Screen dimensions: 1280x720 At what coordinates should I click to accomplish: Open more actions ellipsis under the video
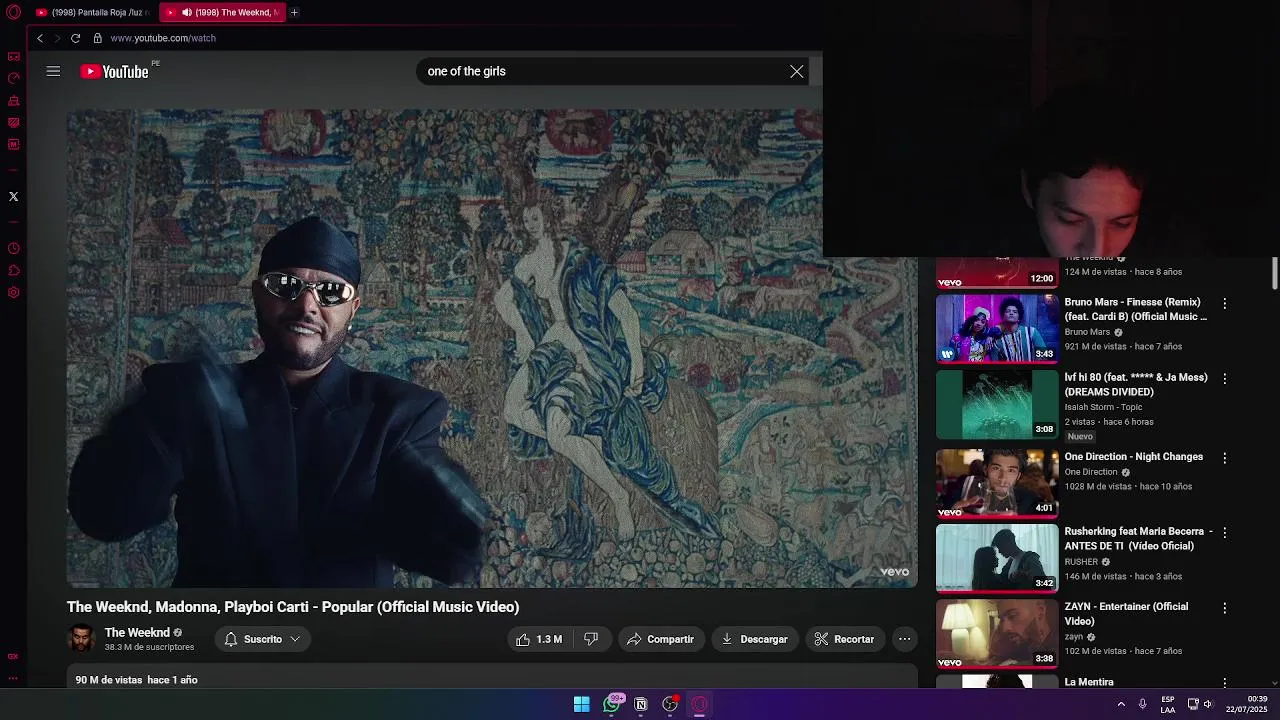coord(904,639)
